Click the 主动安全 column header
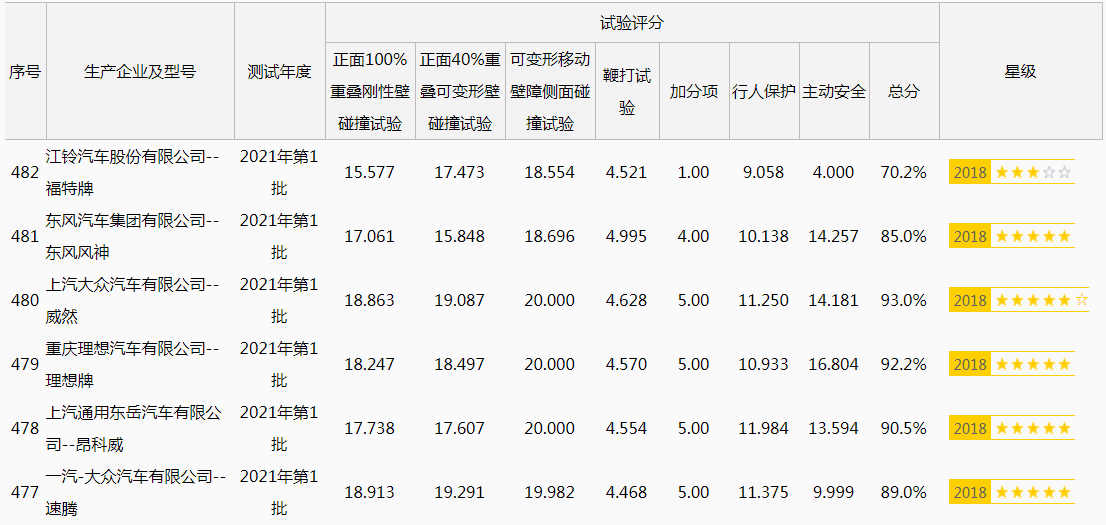The height and width of the screenshot is (525, 1106). pos(833,91)
